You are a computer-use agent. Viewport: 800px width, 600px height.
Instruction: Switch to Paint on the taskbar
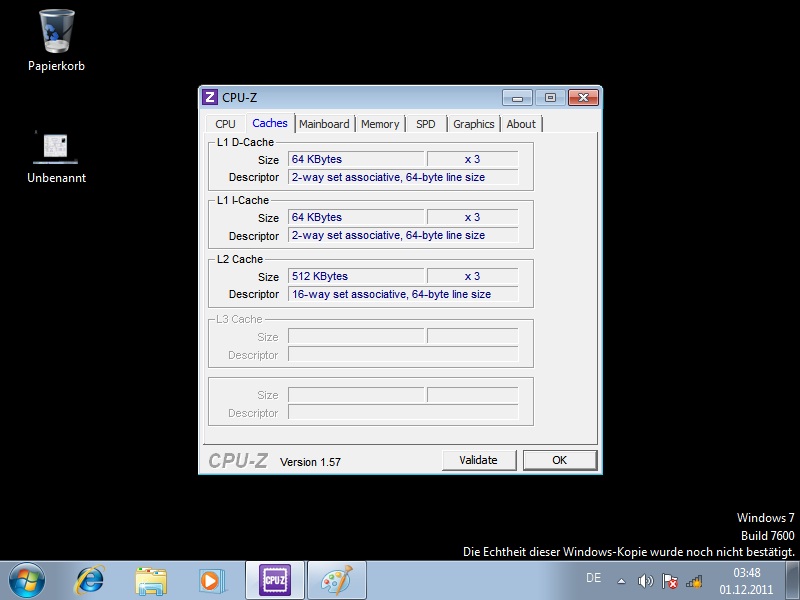tap(337, 580)
